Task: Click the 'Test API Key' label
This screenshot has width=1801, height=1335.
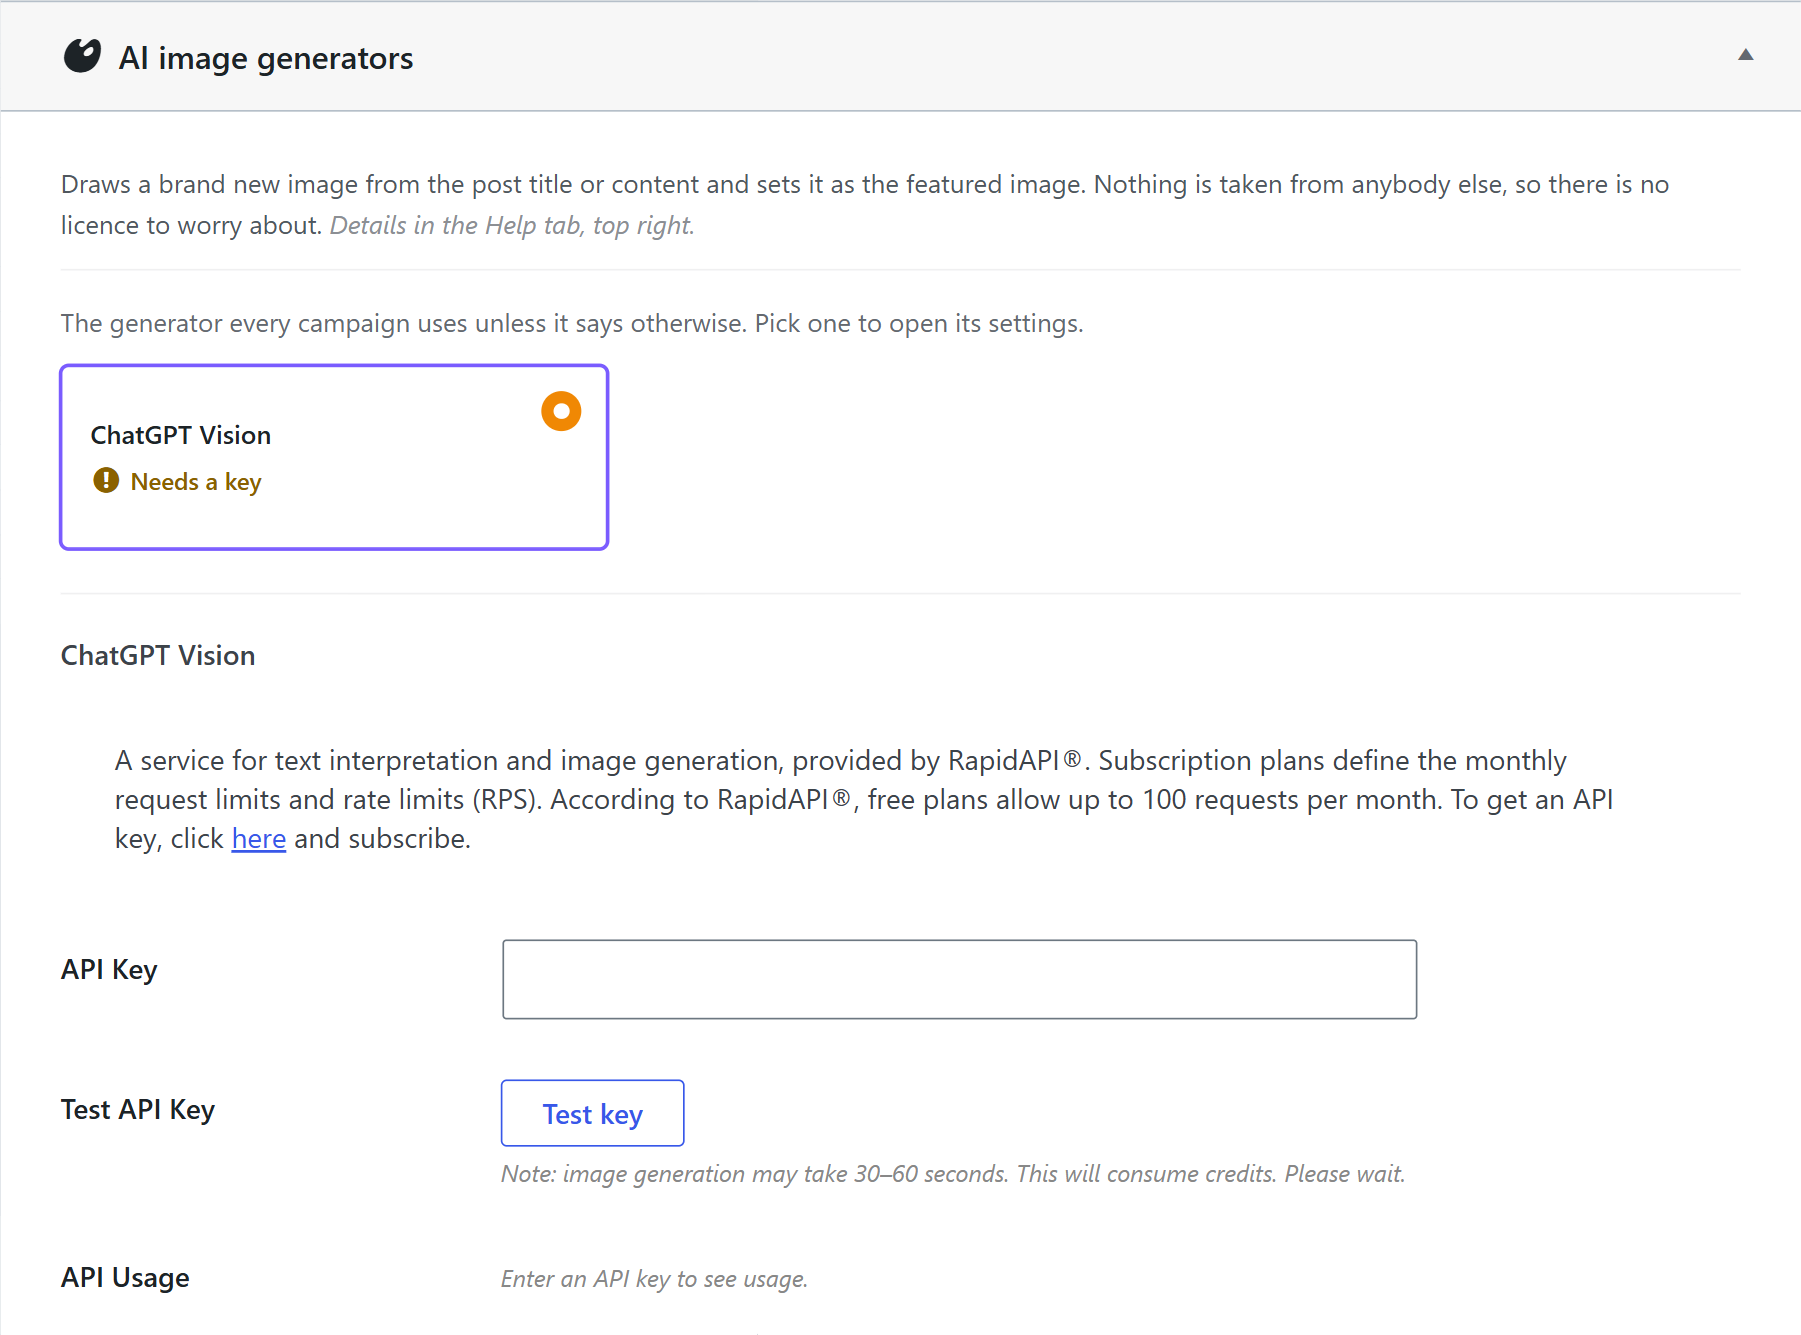Action: pyautogui.click(x=138, y=1109)
